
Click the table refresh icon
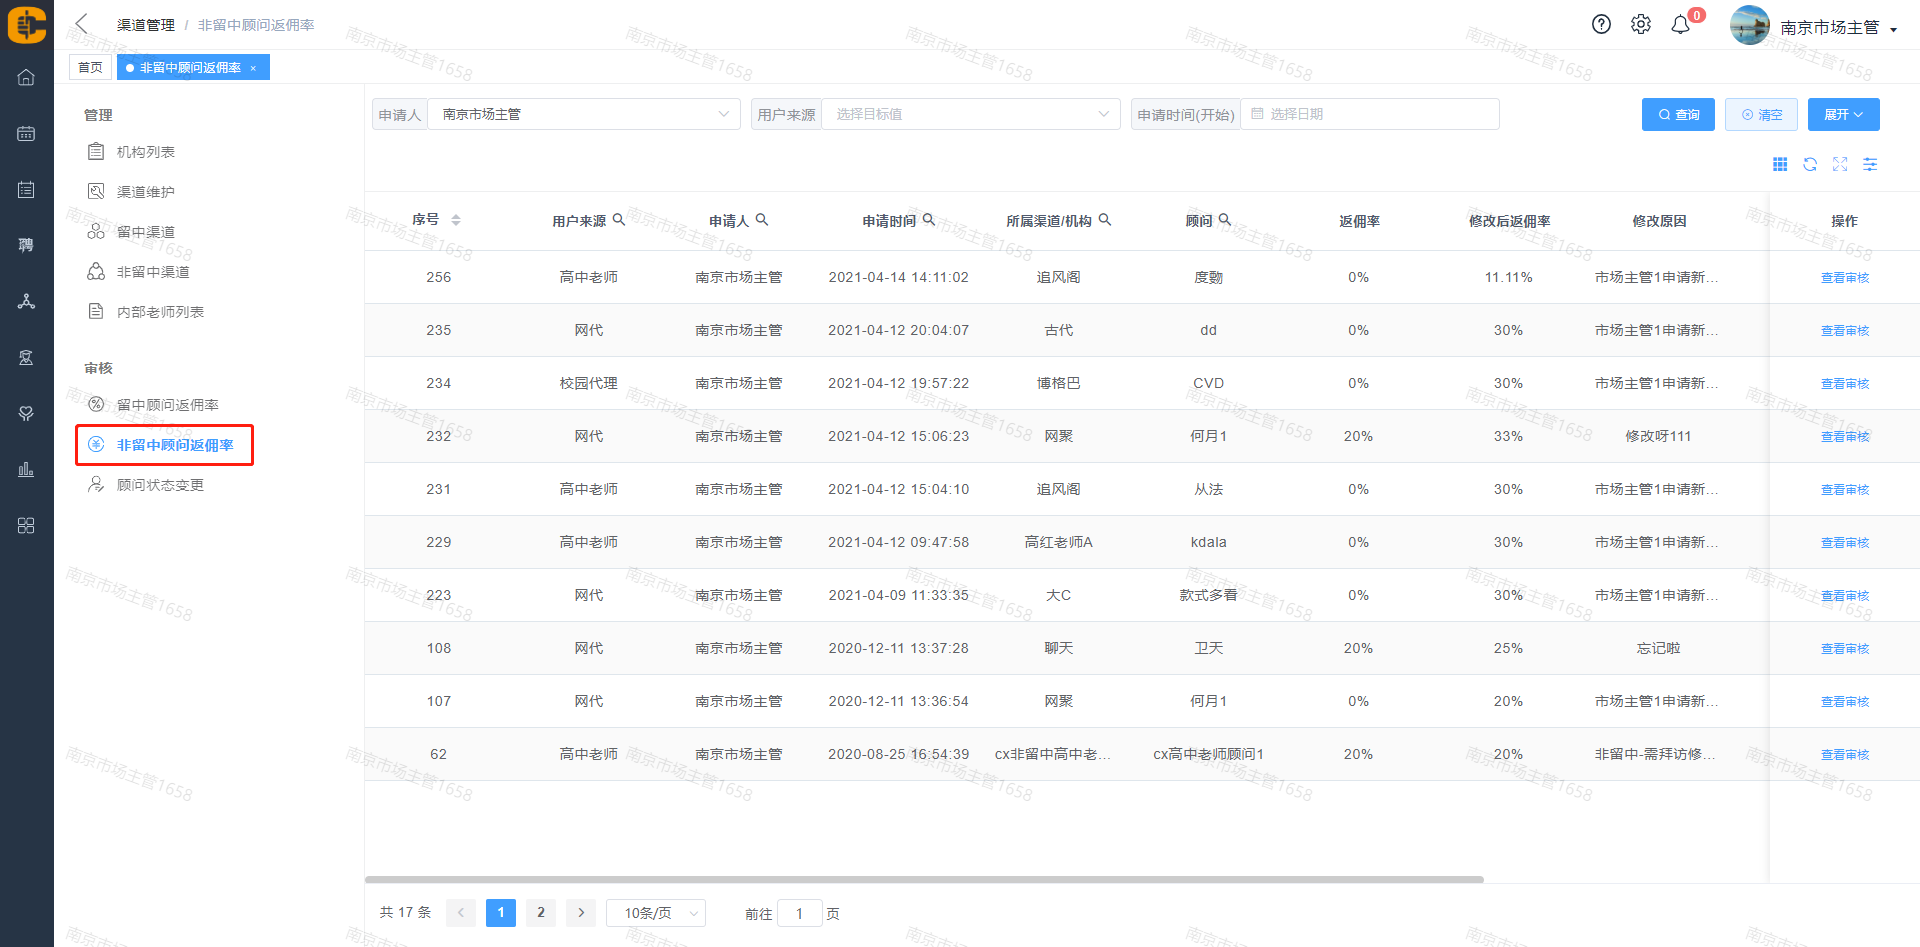[x=1810, y=165]
